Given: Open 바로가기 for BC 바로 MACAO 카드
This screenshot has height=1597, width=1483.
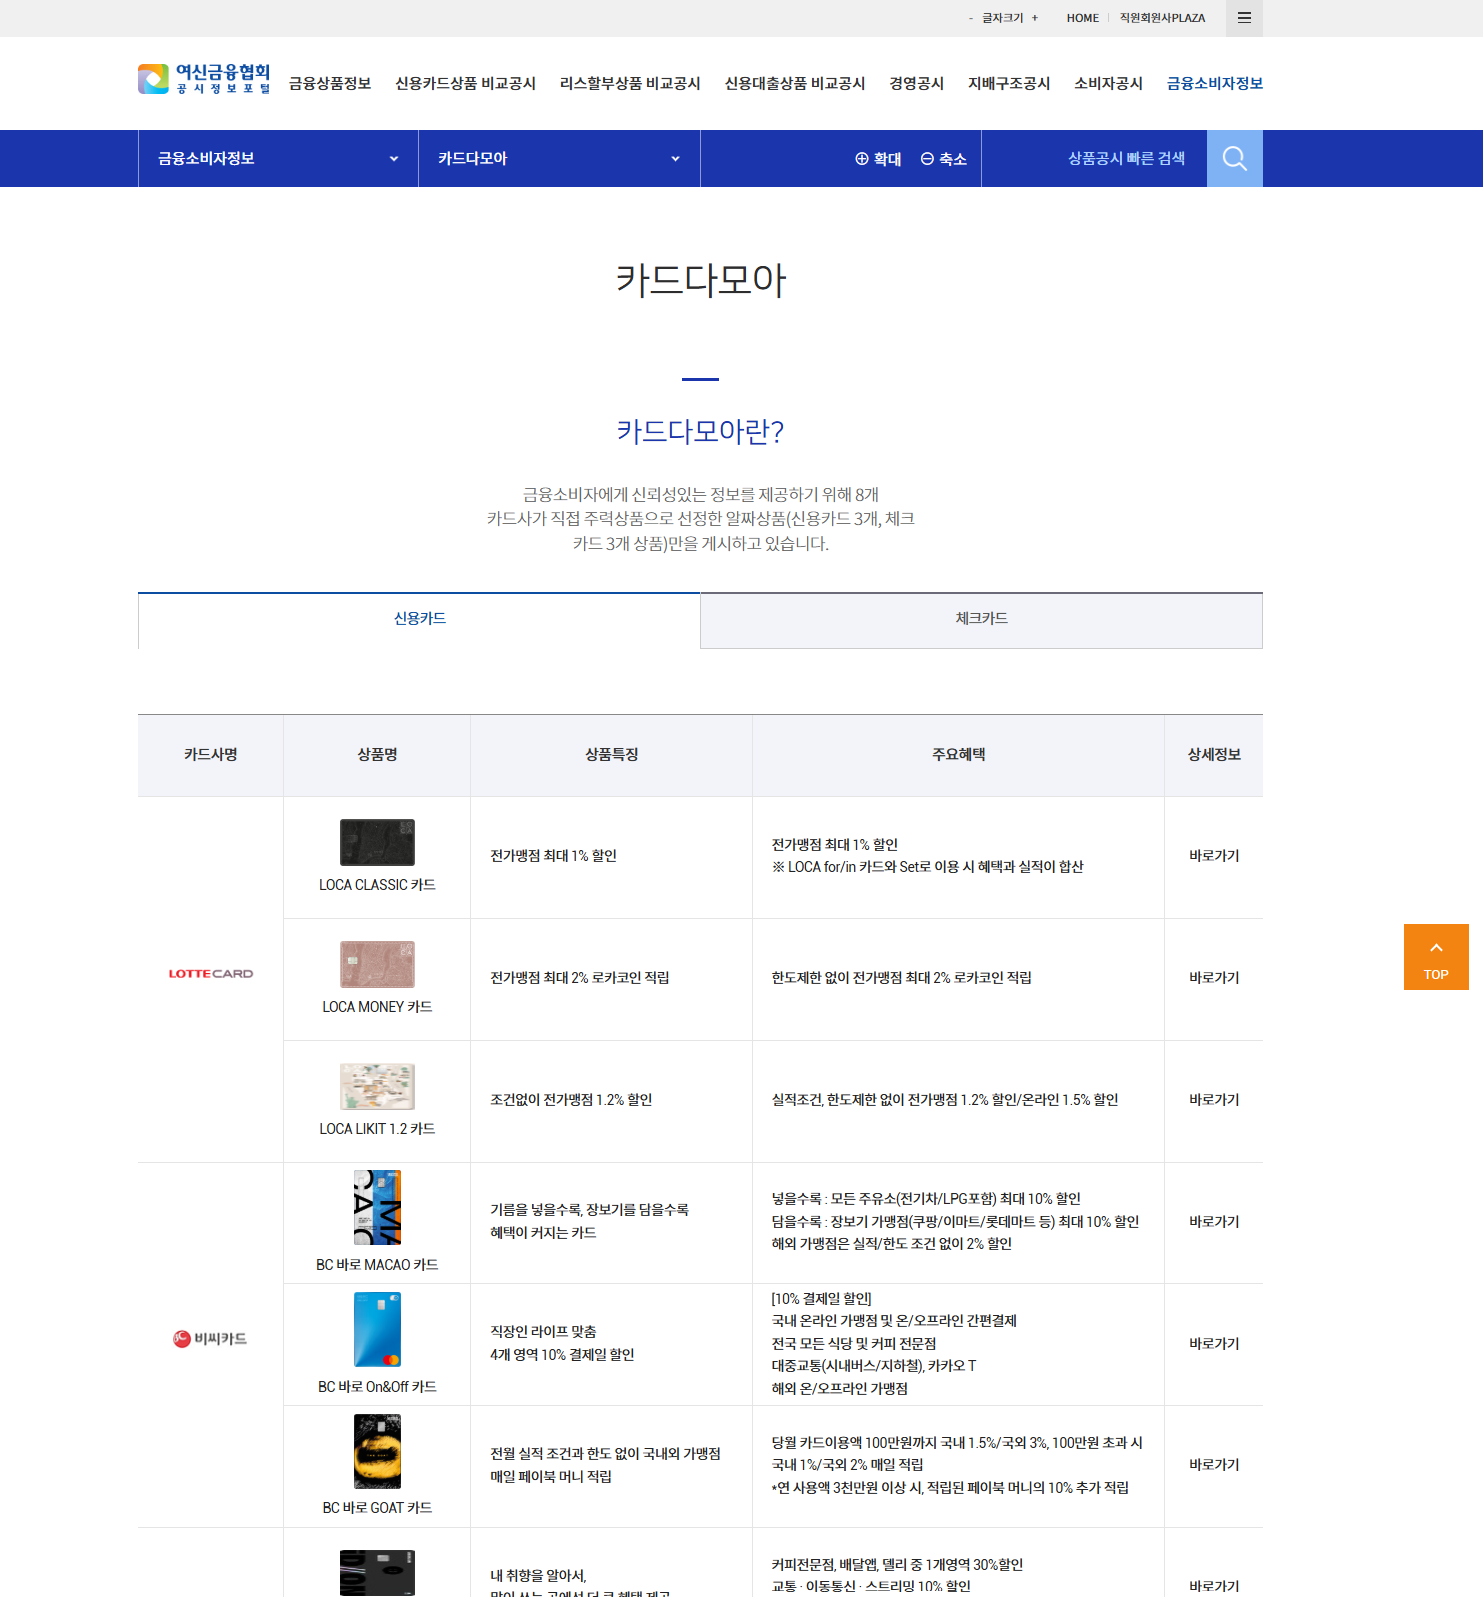Looking at the screenshot, I should [1214, 1222].
